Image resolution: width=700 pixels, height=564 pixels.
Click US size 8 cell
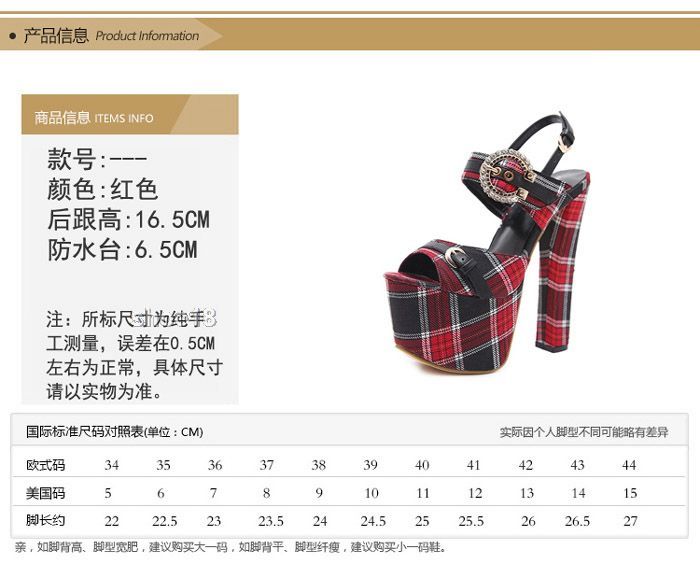click(267, 493)
